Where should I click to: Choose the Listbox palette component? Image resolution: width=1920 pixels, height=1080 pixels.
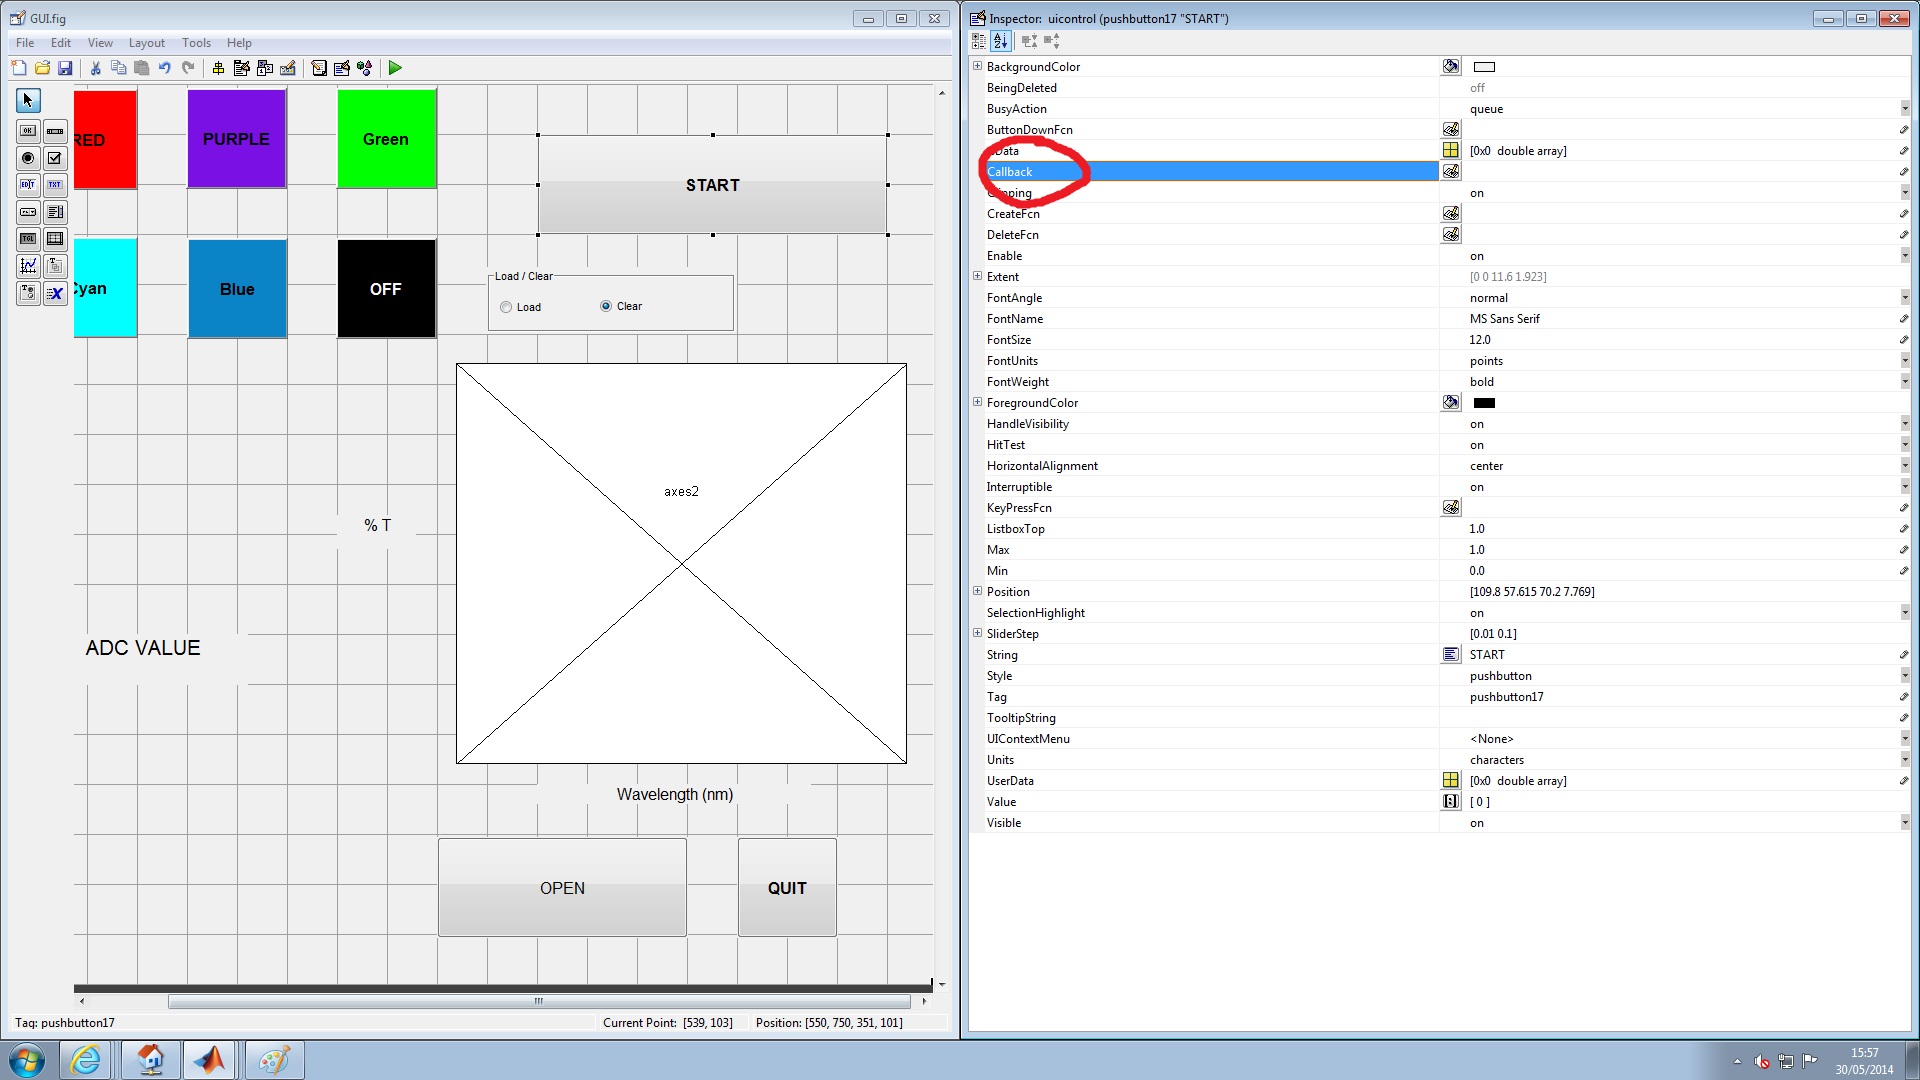click(55, 212)
